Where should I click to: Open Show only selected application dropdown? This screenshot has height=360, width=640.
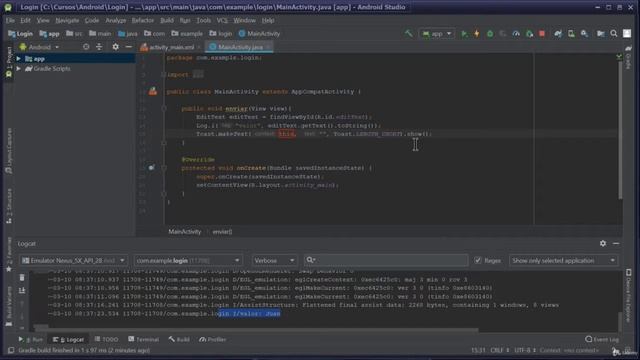click(x=563, y=260)
